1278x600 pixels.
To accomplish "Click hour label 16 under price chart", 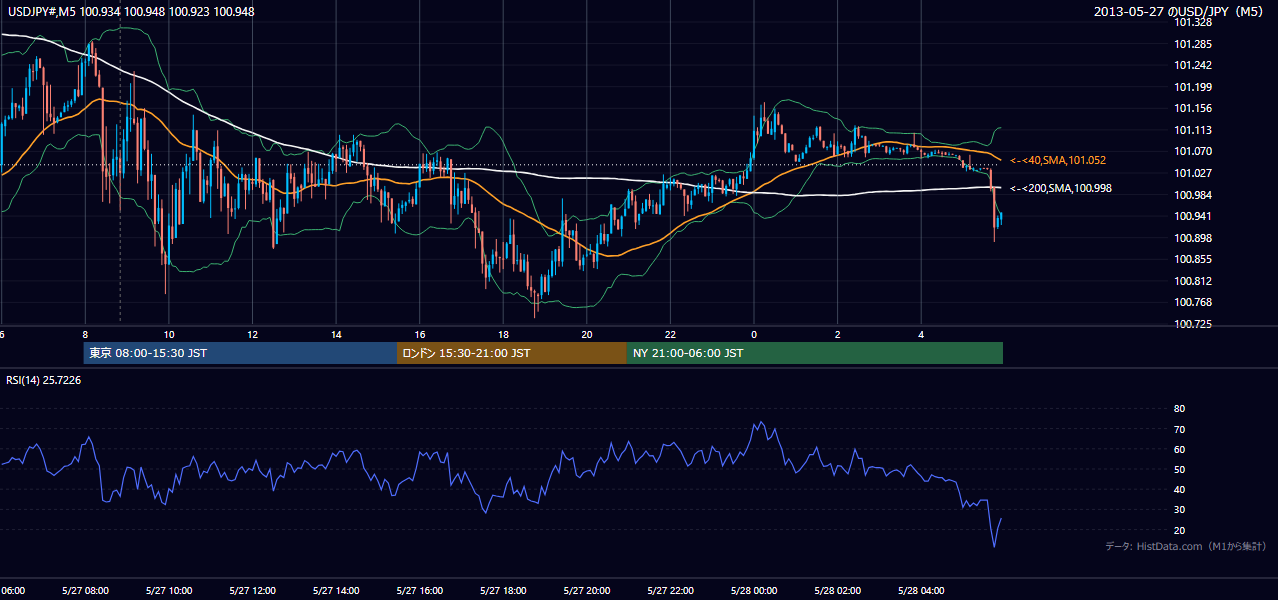I will coord(420,335).
